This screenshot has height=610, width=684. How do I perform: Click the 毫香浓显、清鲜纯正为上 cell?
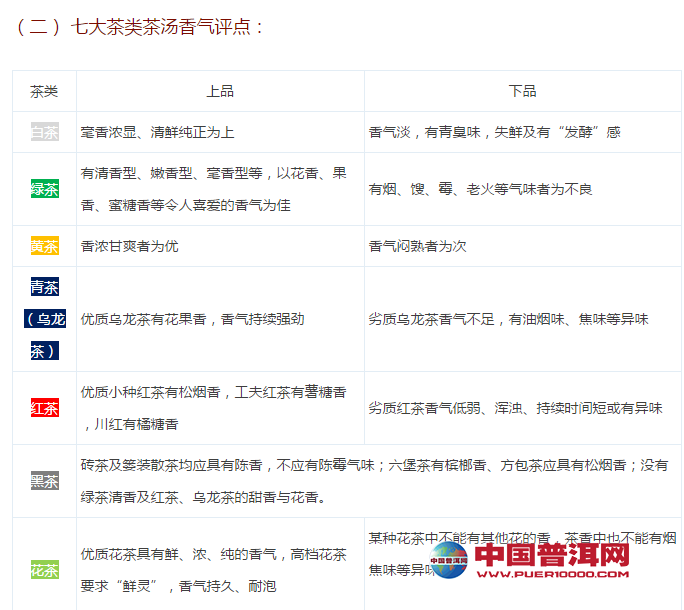(x=157, y=132)
